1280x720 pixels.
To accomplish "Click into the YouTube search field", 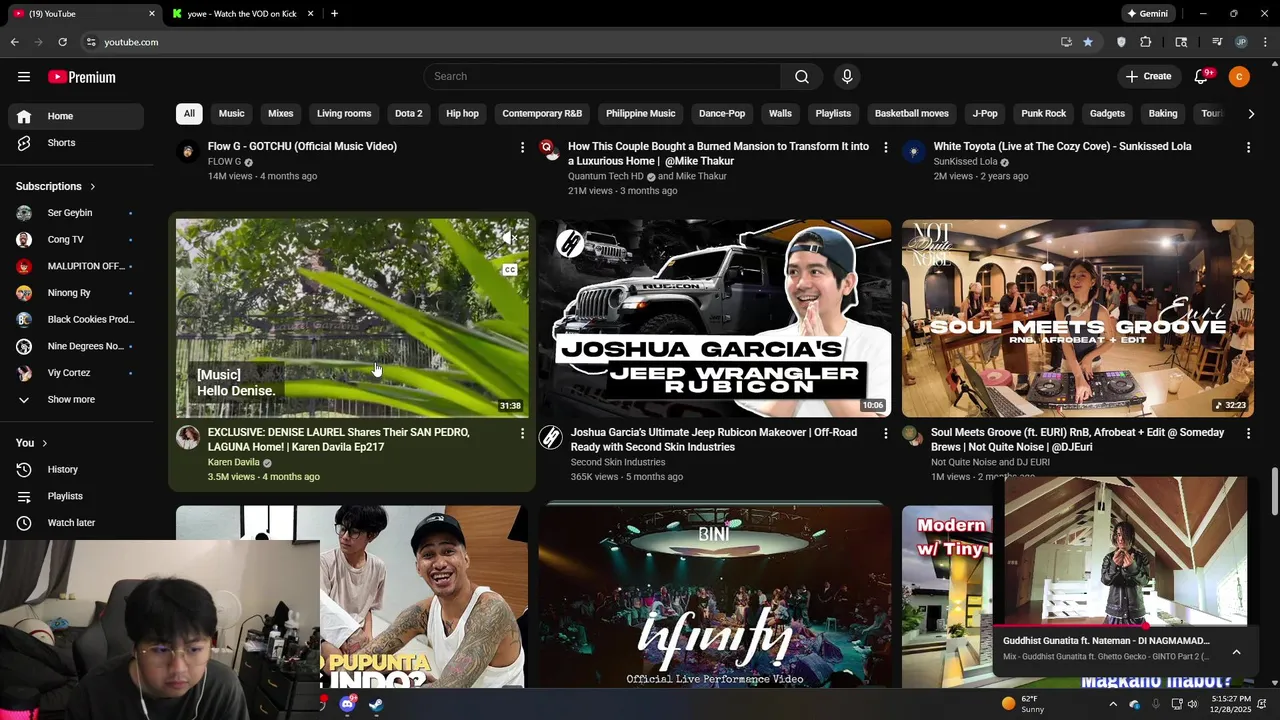I will tap(602, 77).
